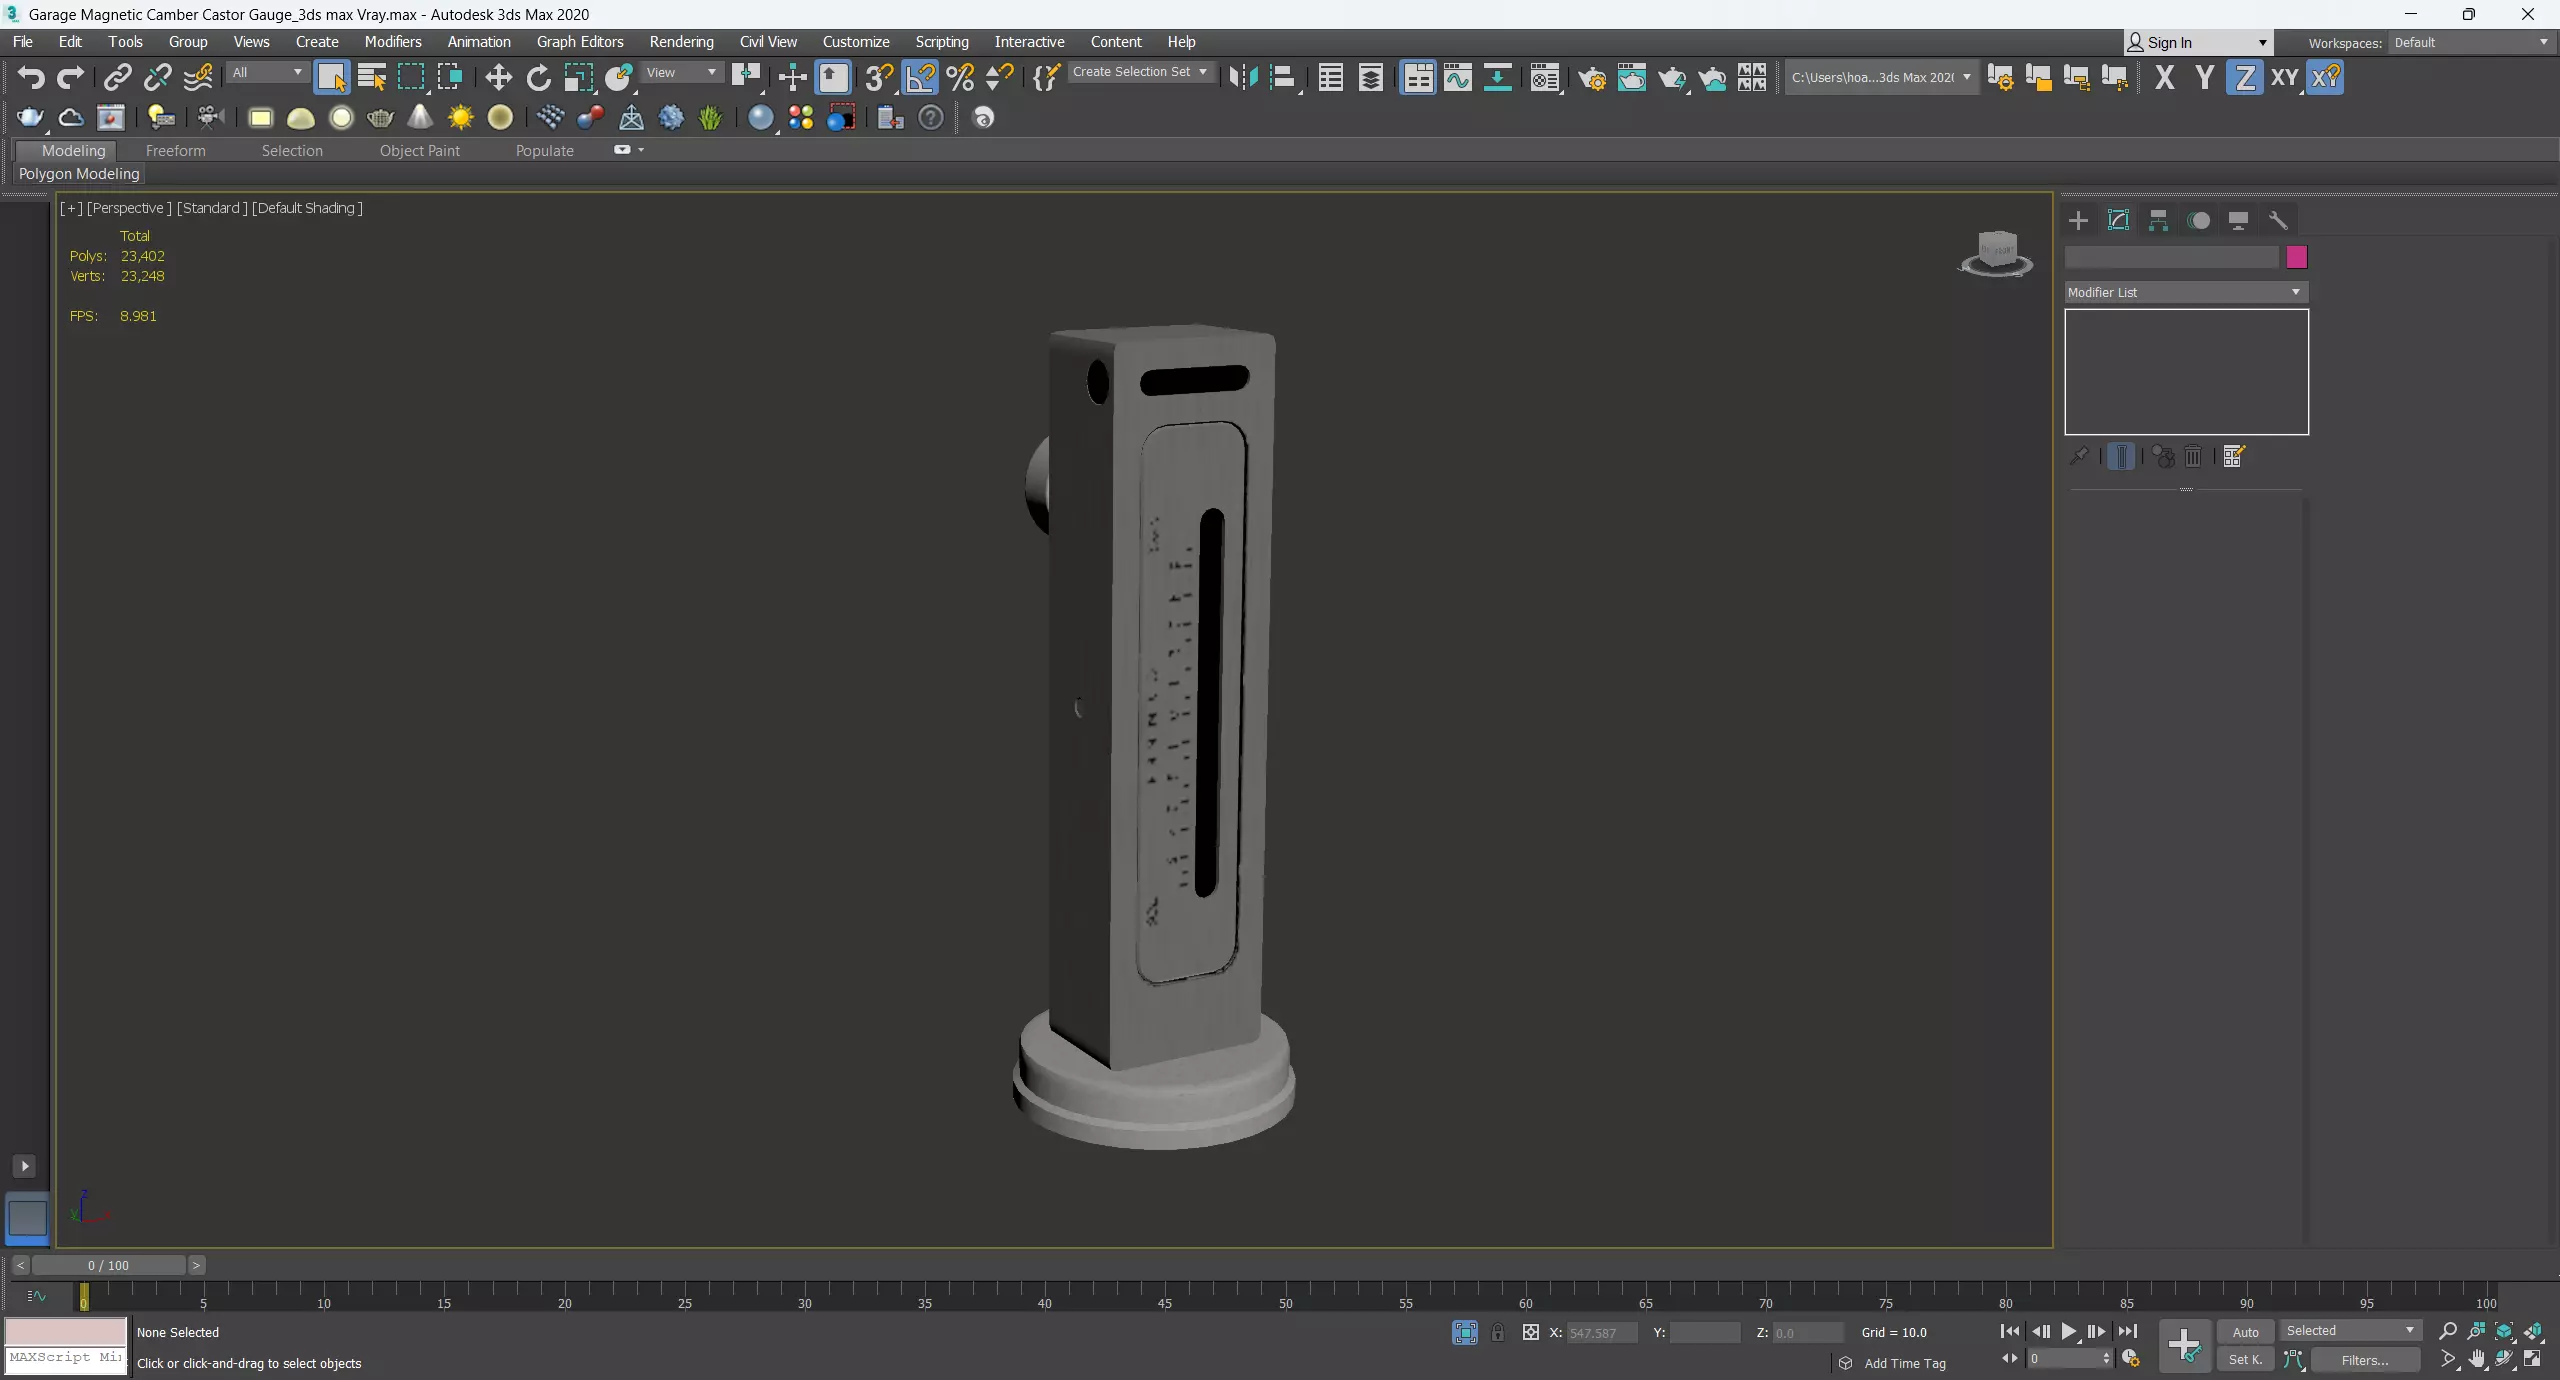Open the Motion command panel tab
This screenshot has width=2560, height=1380.
2198,220
